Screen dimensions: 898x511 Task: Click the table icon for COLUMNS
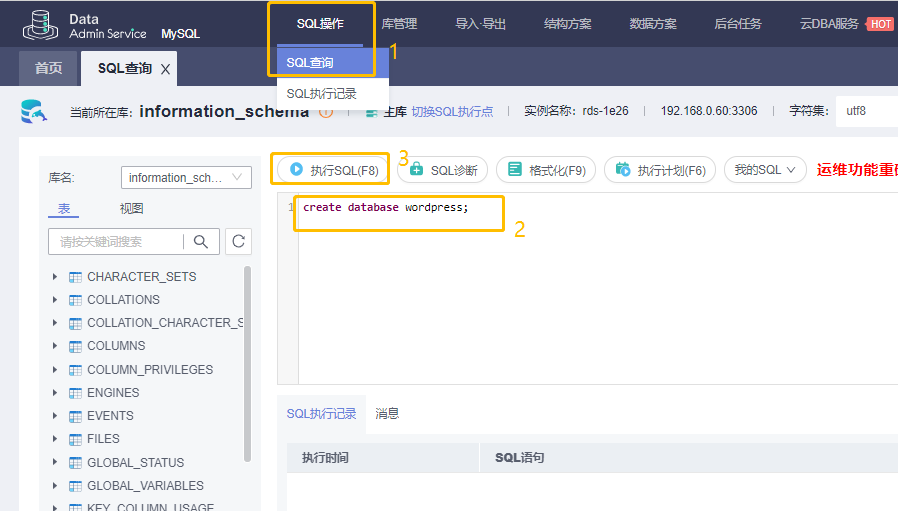(x=75, y=347)
